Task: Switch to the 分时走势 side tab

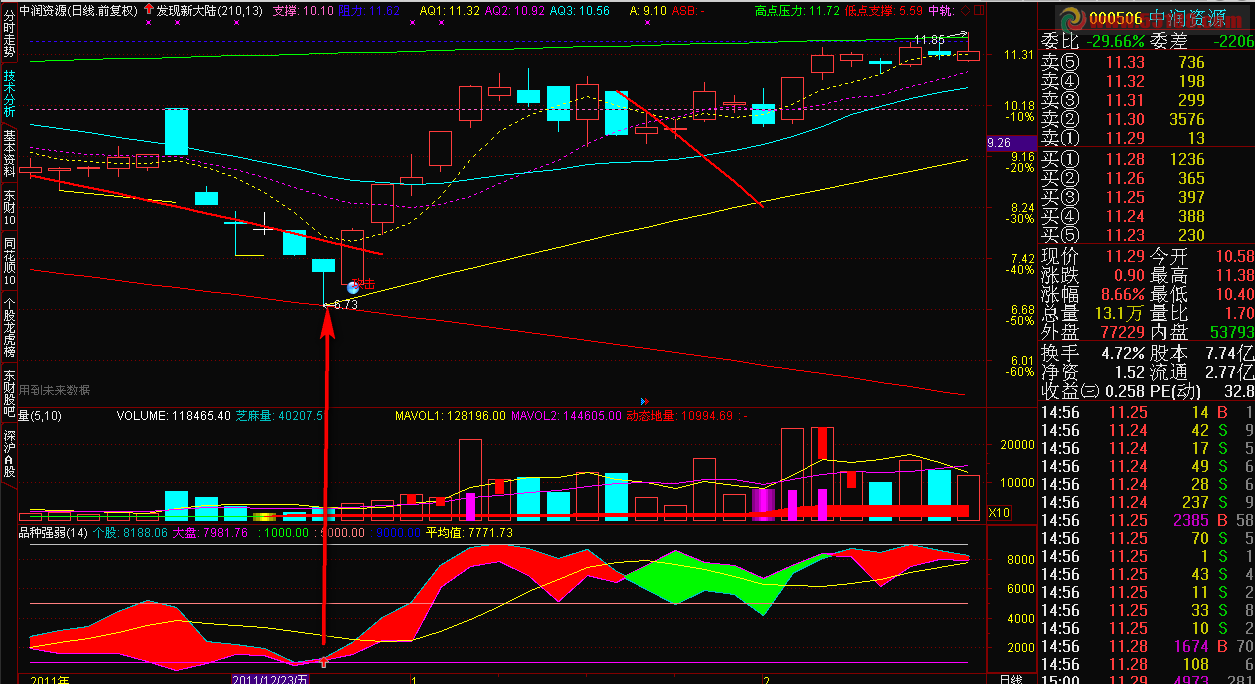Action: pyautogui.click(x=9, y=31)
